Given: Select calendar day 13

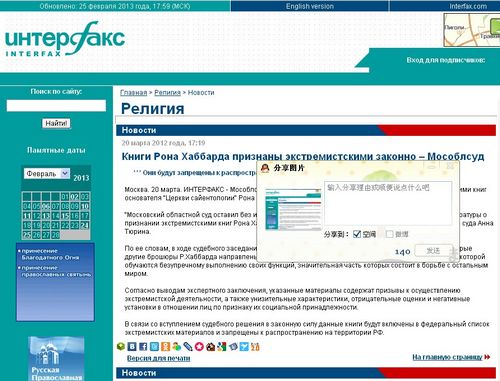Looking at the screenshot, I should (x=46, y=216).
